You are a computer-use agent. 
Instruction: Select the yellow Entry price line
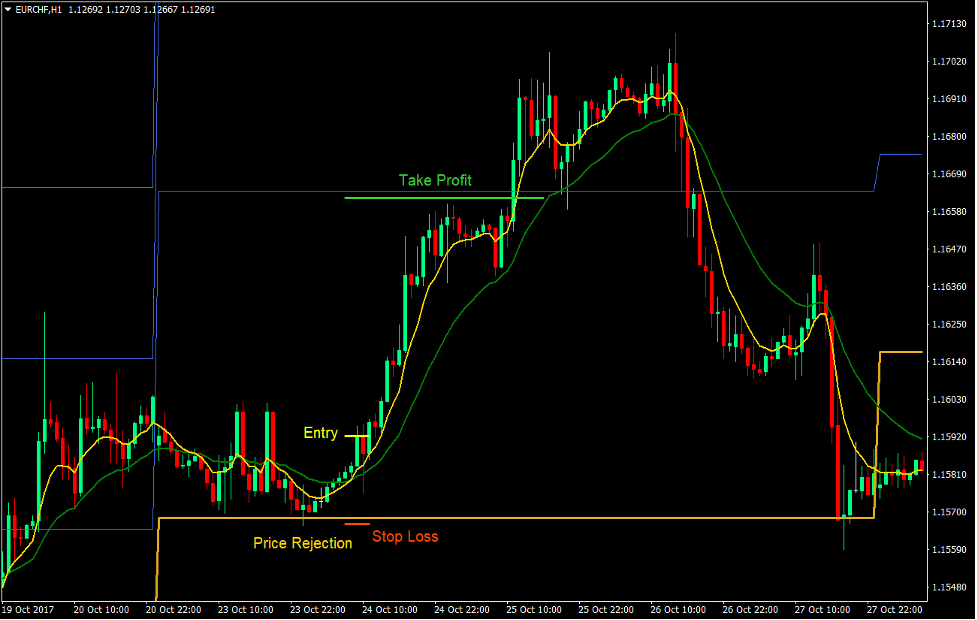[356, 435]
